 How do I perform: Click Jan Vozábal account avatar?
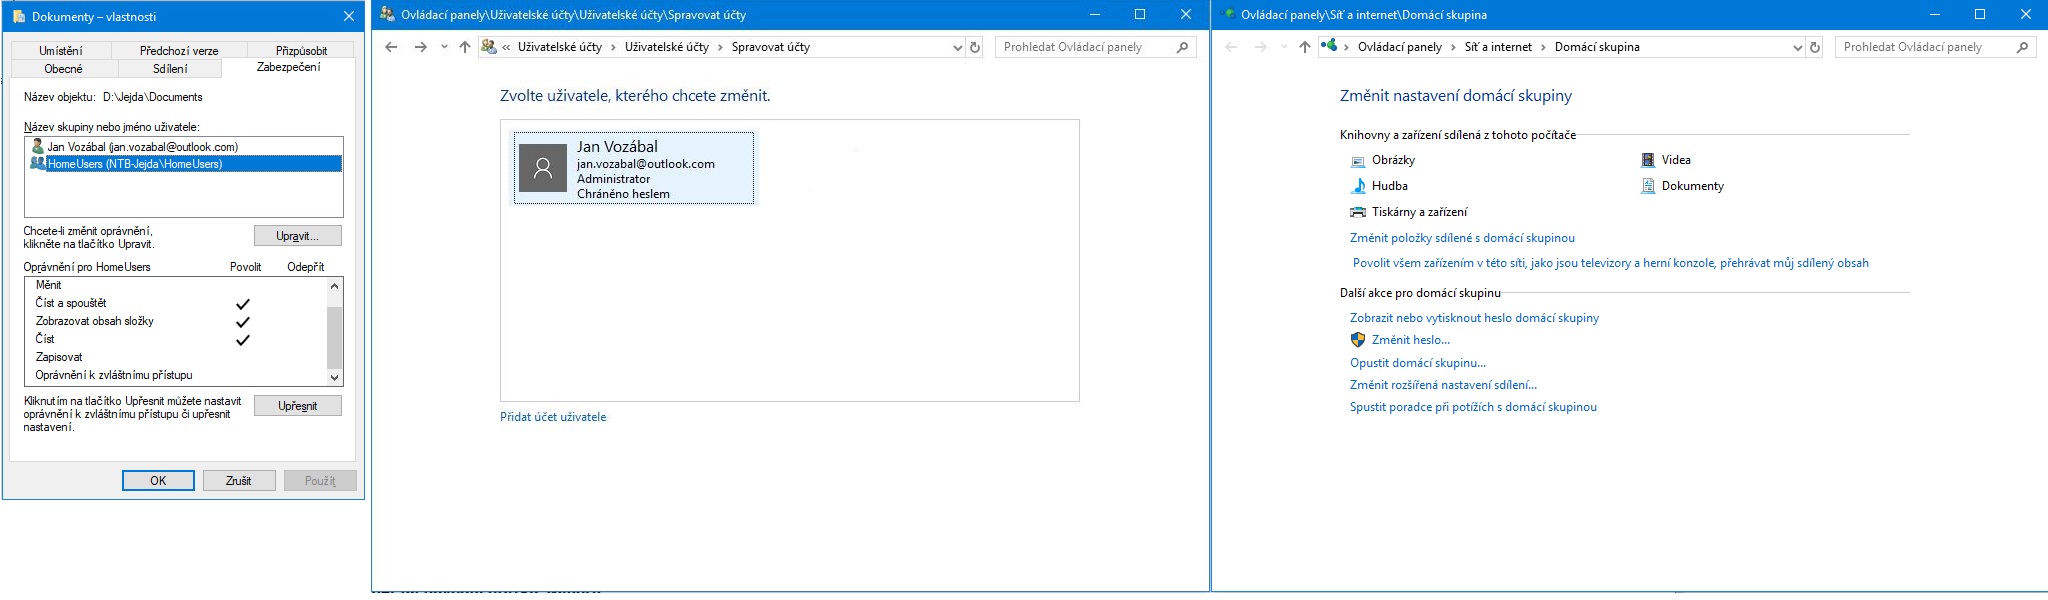pos(543,168)
